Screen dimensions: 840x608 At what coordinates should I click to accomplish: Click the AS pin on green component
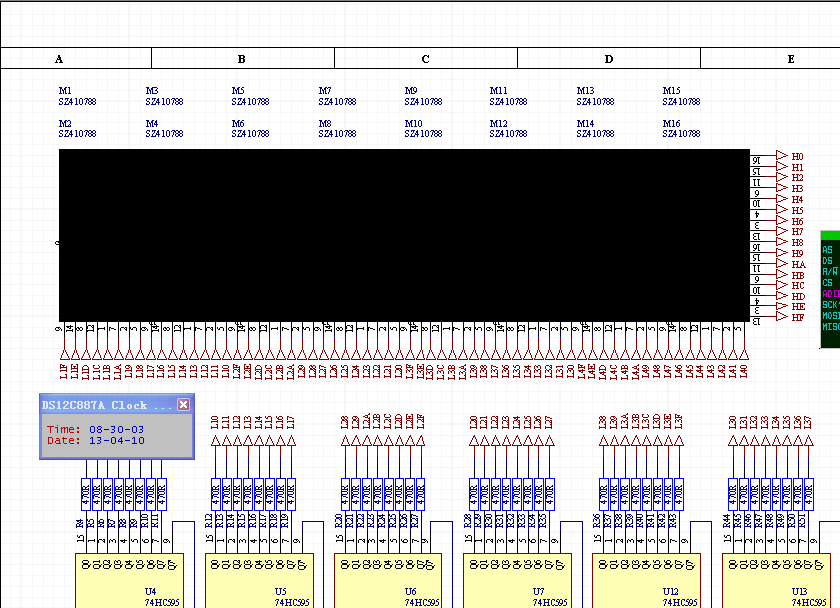coord(828,250)
